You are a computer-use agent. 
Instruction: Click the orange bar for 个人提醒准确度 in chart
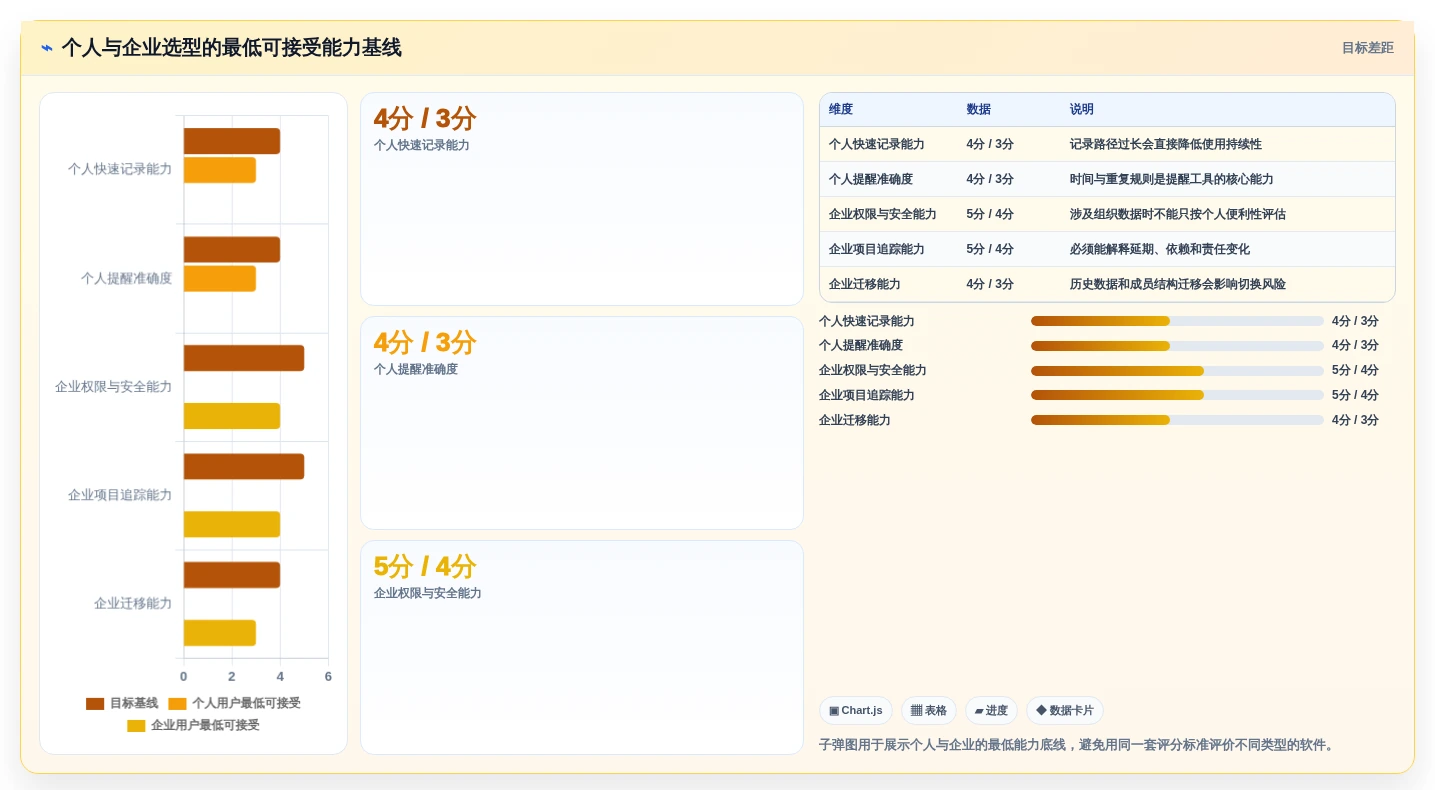coord(220,279)
